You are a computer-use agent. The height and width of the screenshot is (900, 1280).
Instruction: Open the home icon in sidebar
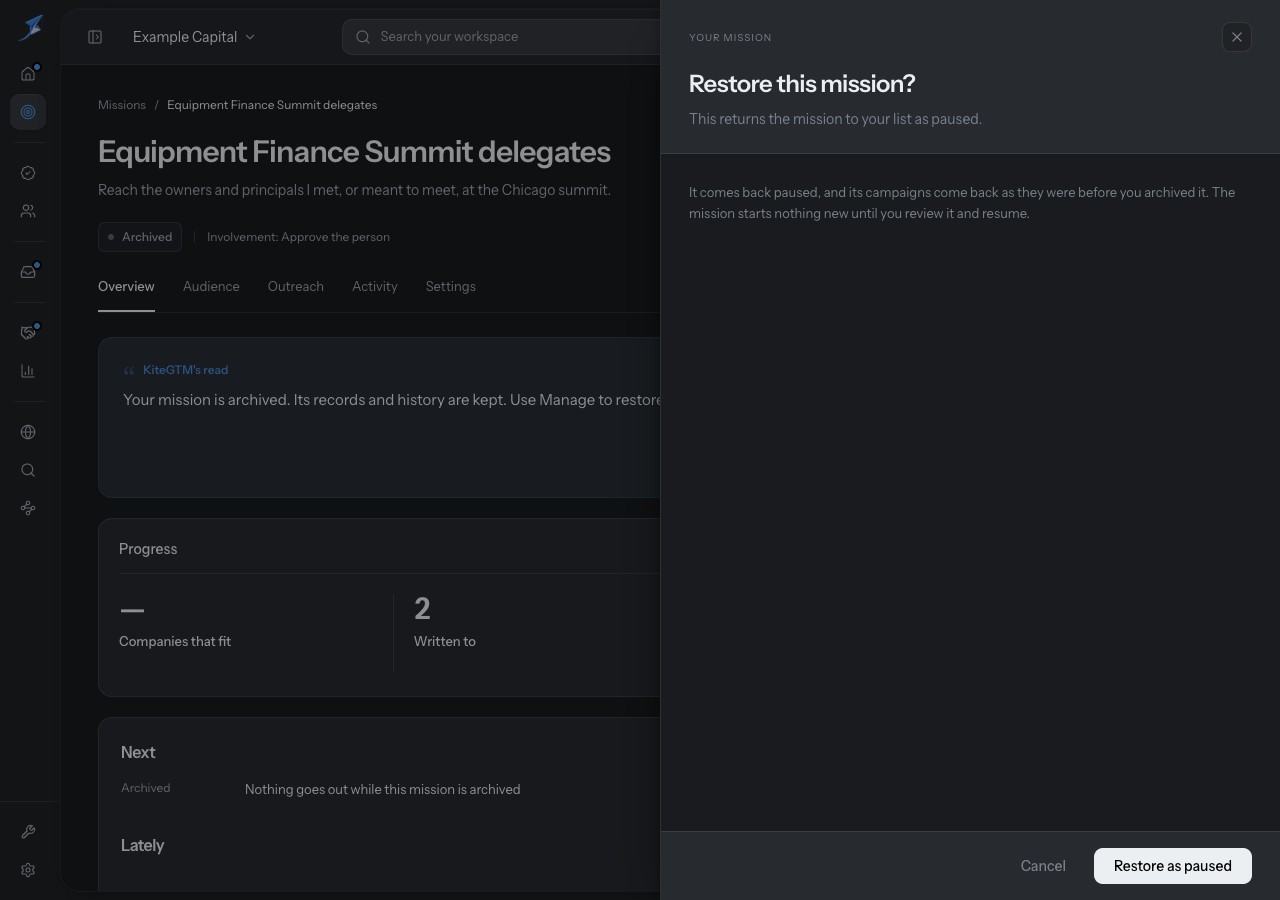click(x=28, y=73)
